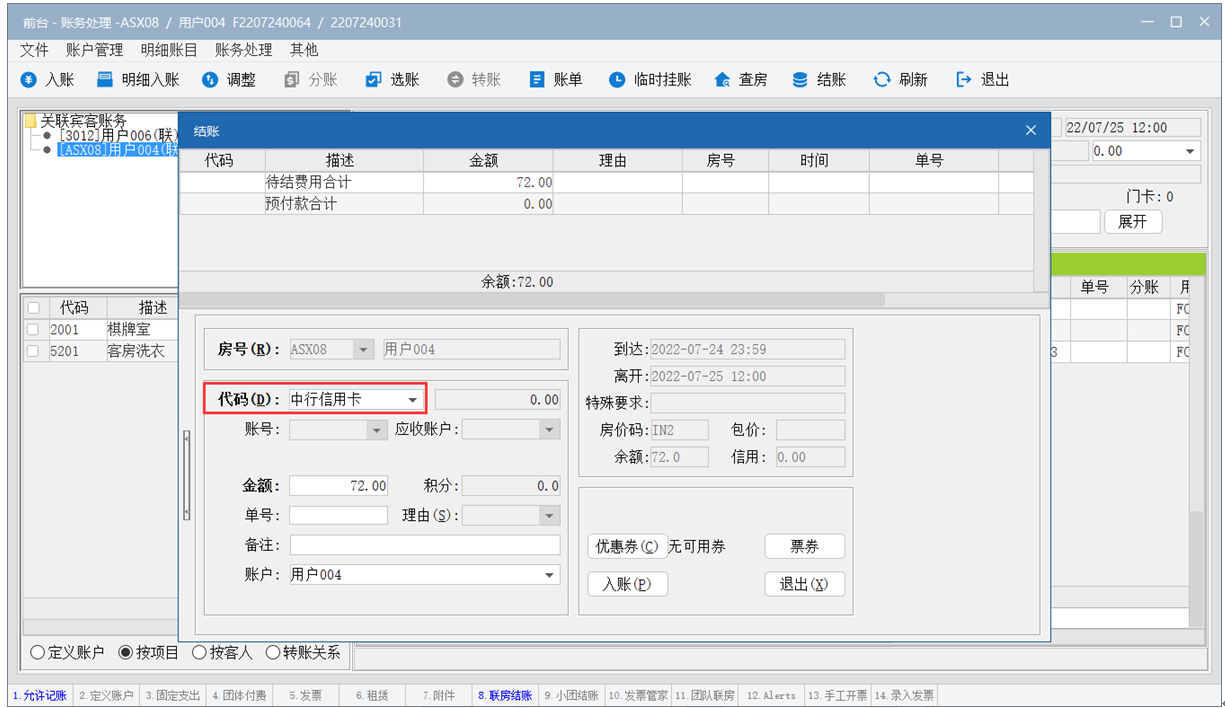Click the 入账 toolbar icon
Viewport: 1225px width, 708px height.
pos(29,80)
